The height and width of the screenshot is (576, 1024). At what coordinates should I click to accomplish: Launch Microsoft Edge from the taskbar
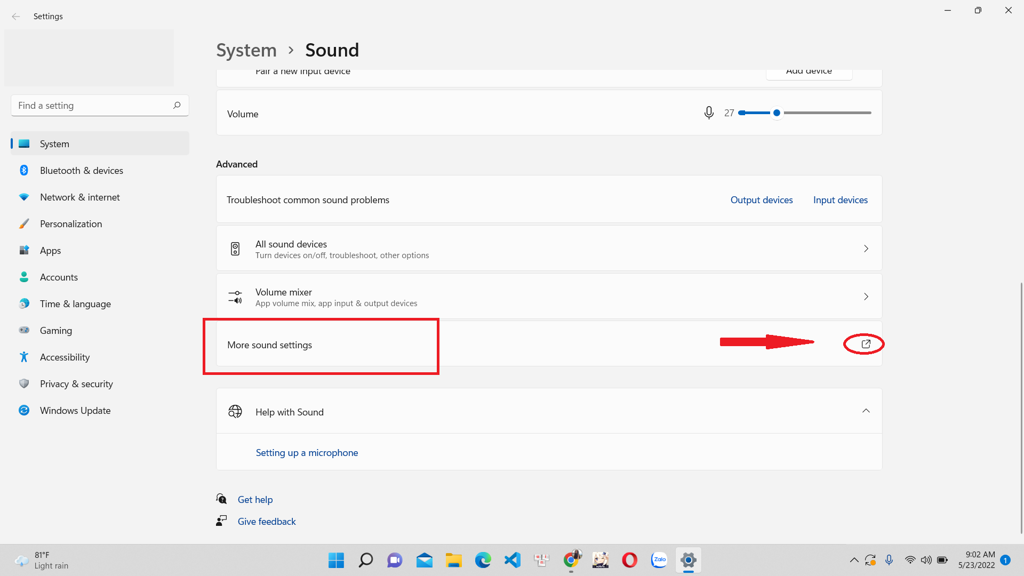(483, 560)
